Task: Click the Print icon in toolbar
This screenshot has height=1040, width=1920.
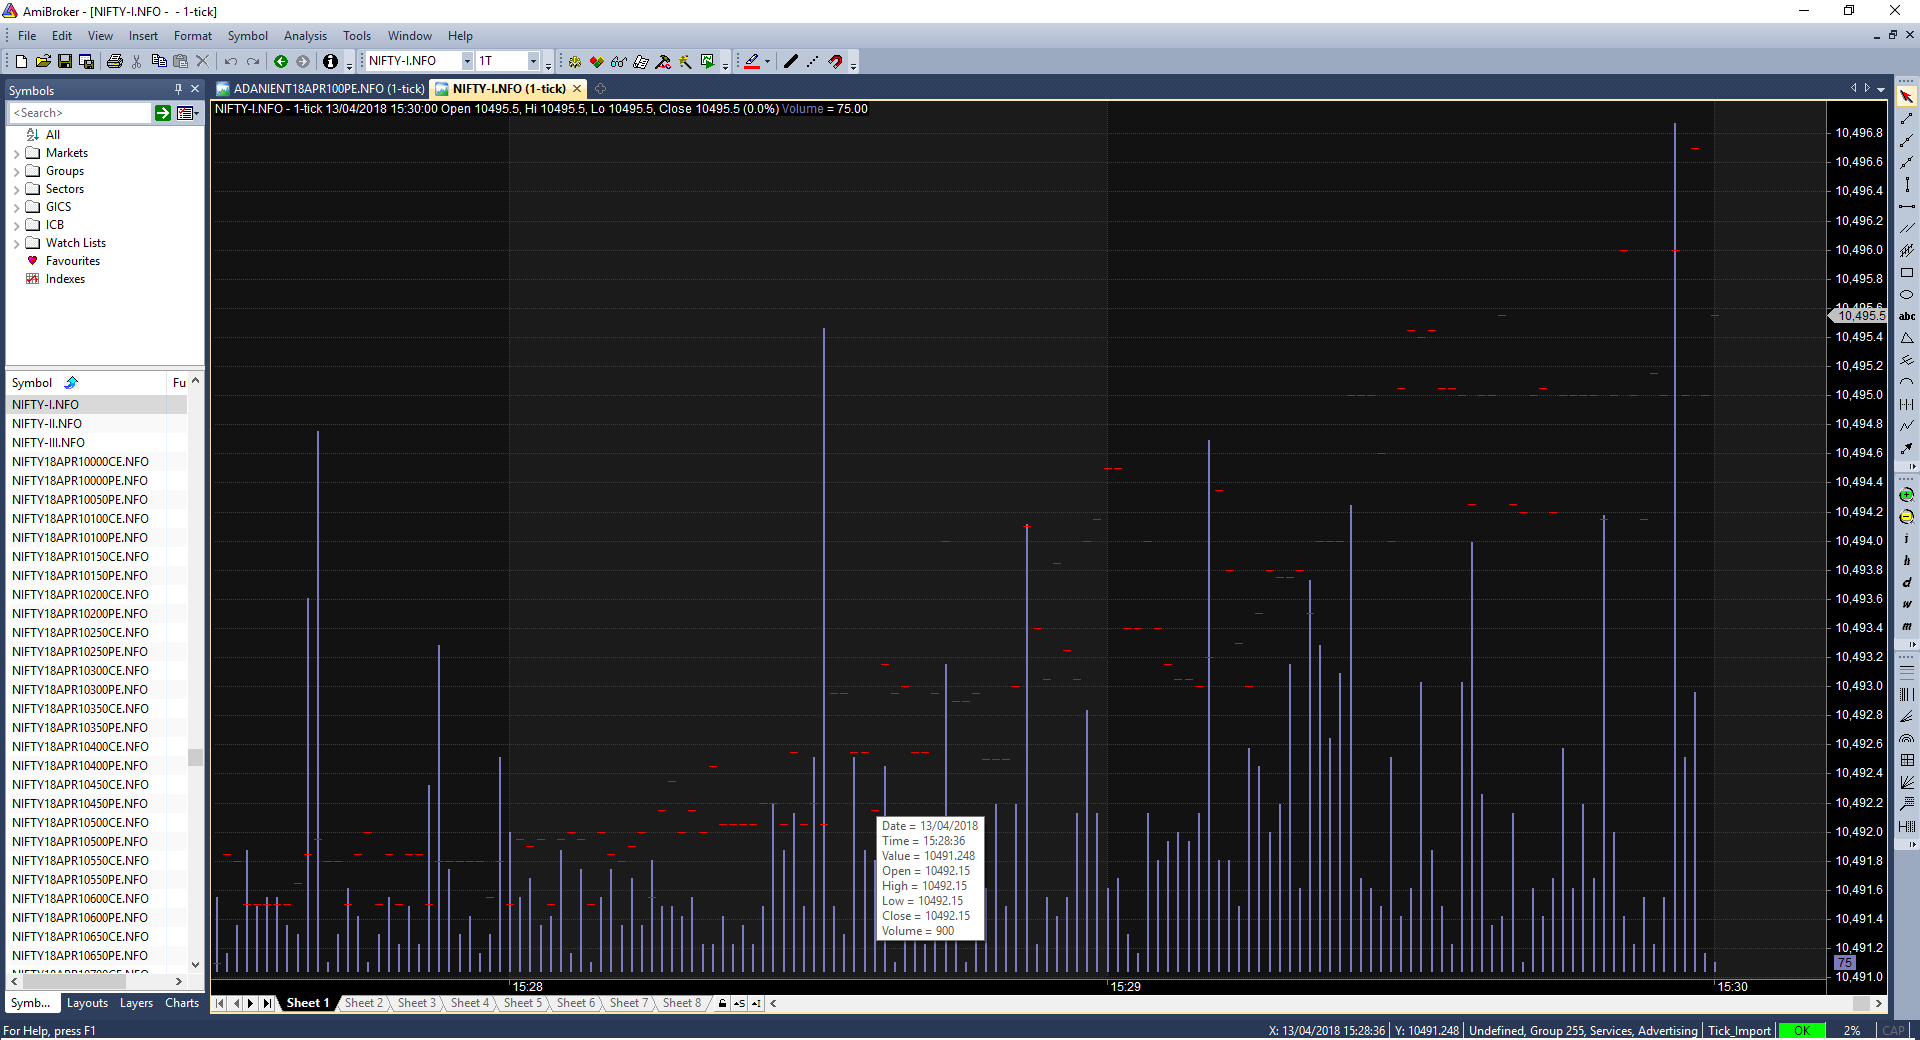Action: (x=115, y=62)
